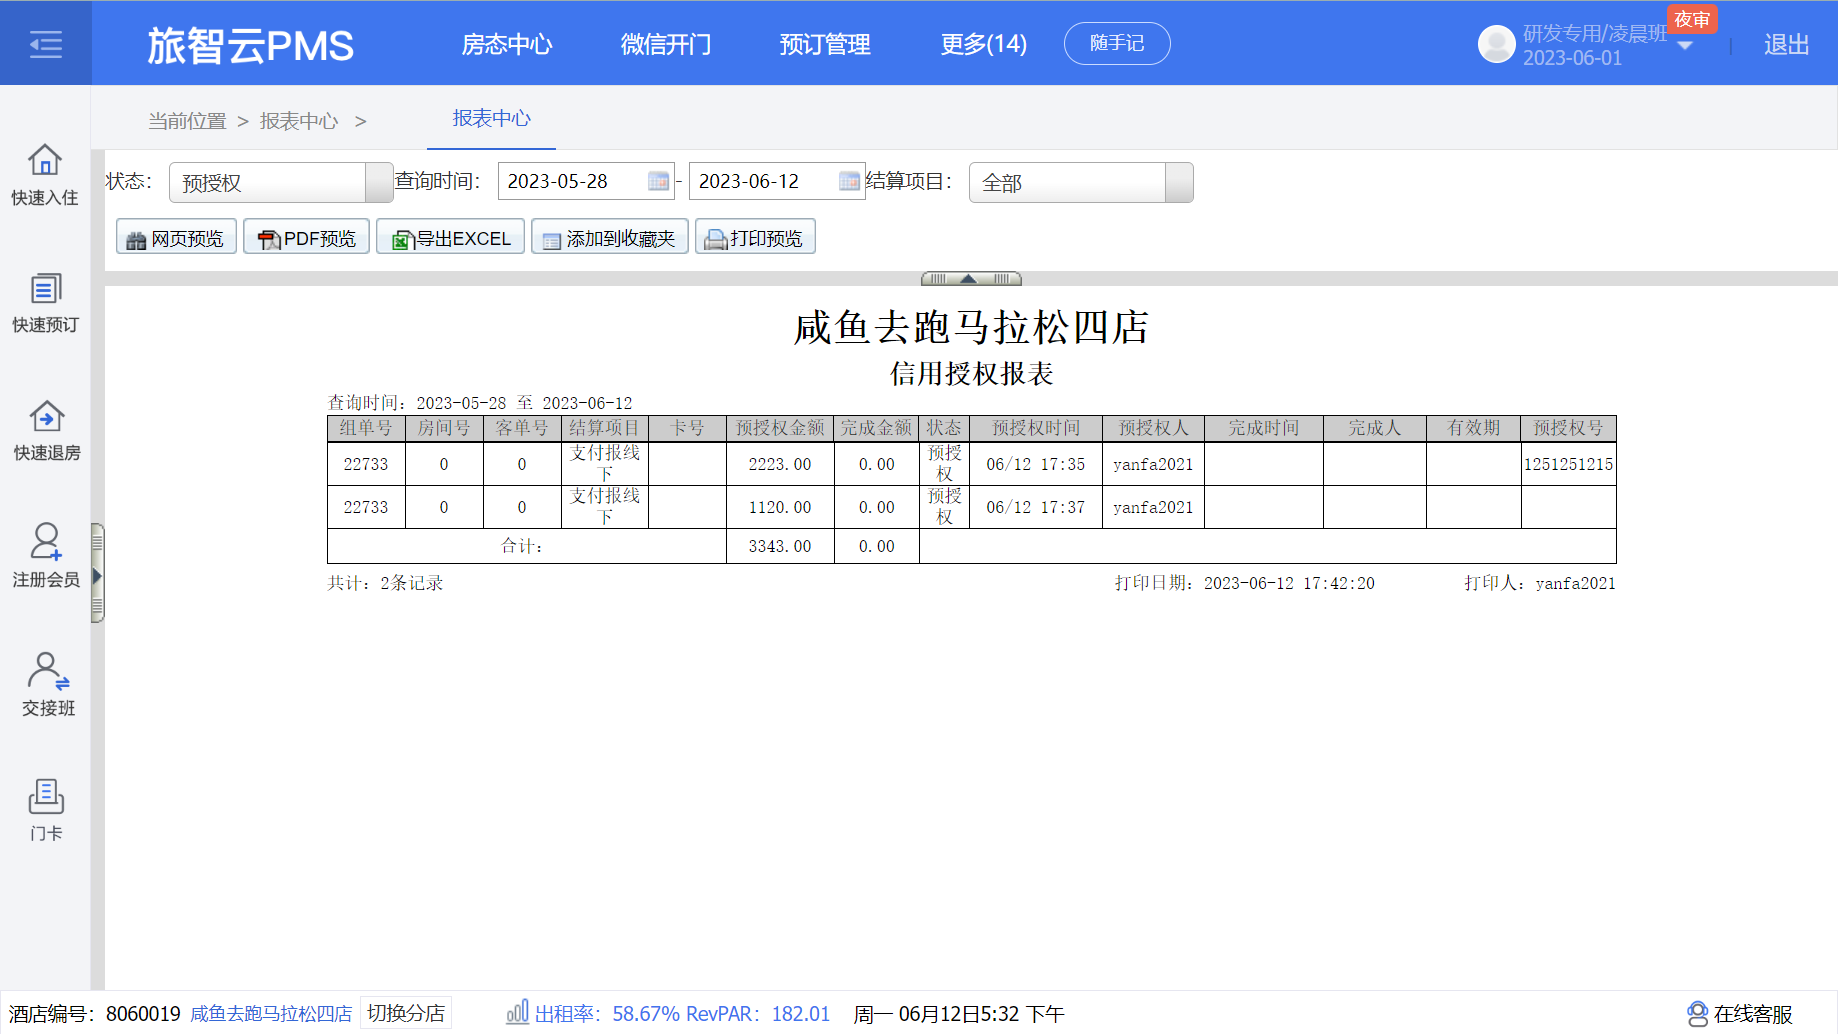Collapse the sidebar with hamburger menu icon
1838x1034 pixels.
(x=46, y=44)
